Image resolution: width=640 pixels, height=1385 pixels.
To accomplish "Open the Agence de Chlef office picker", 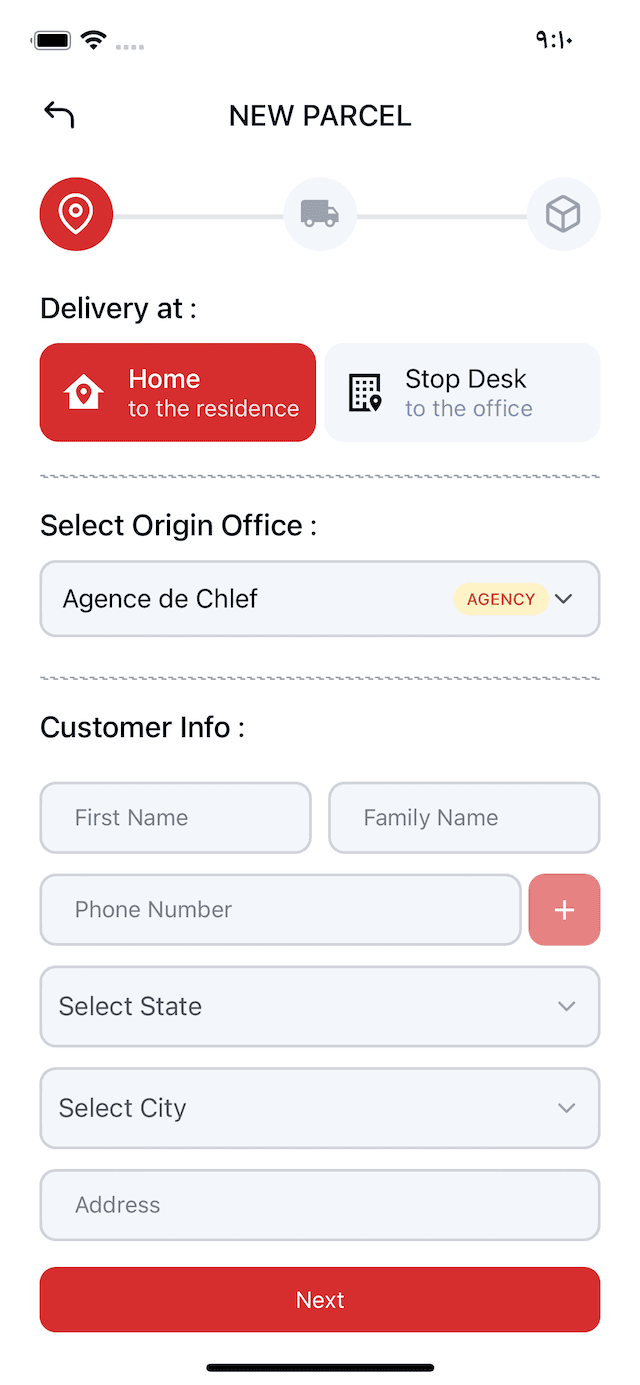I will pos(320,598).
